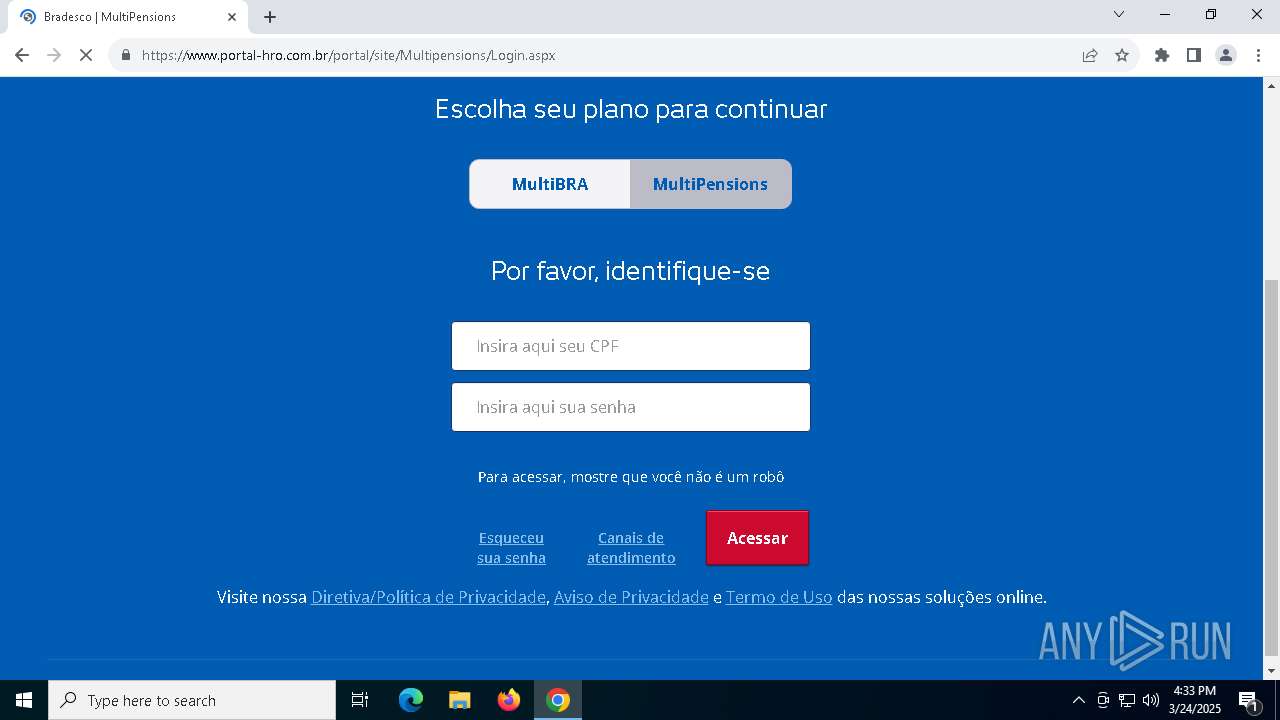Open the Extensions puzzle icon
The image size is (1280, 720).
coord(1162,55)
